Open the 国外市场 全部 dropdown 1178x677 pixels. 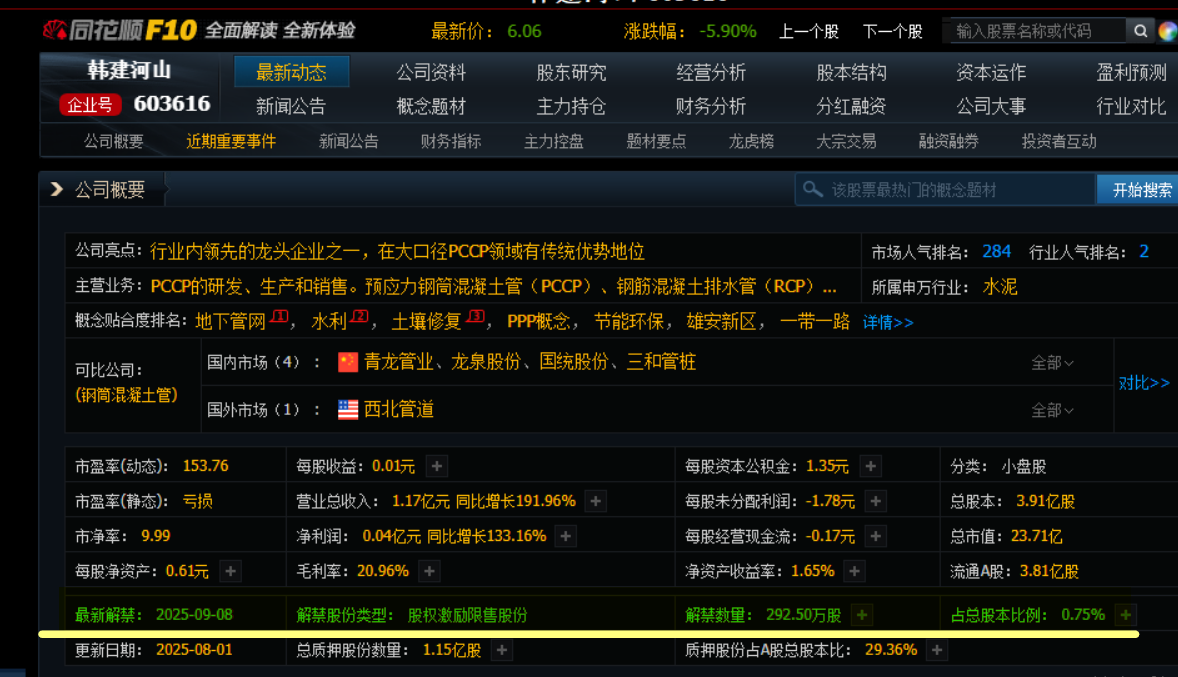[1052, 410]
